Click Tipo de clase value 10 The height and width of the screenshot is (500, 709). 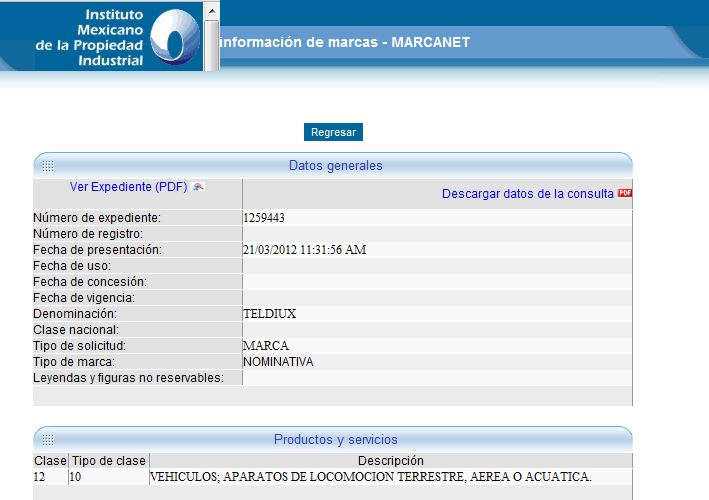pyautogui.click(x=75, y=477)
